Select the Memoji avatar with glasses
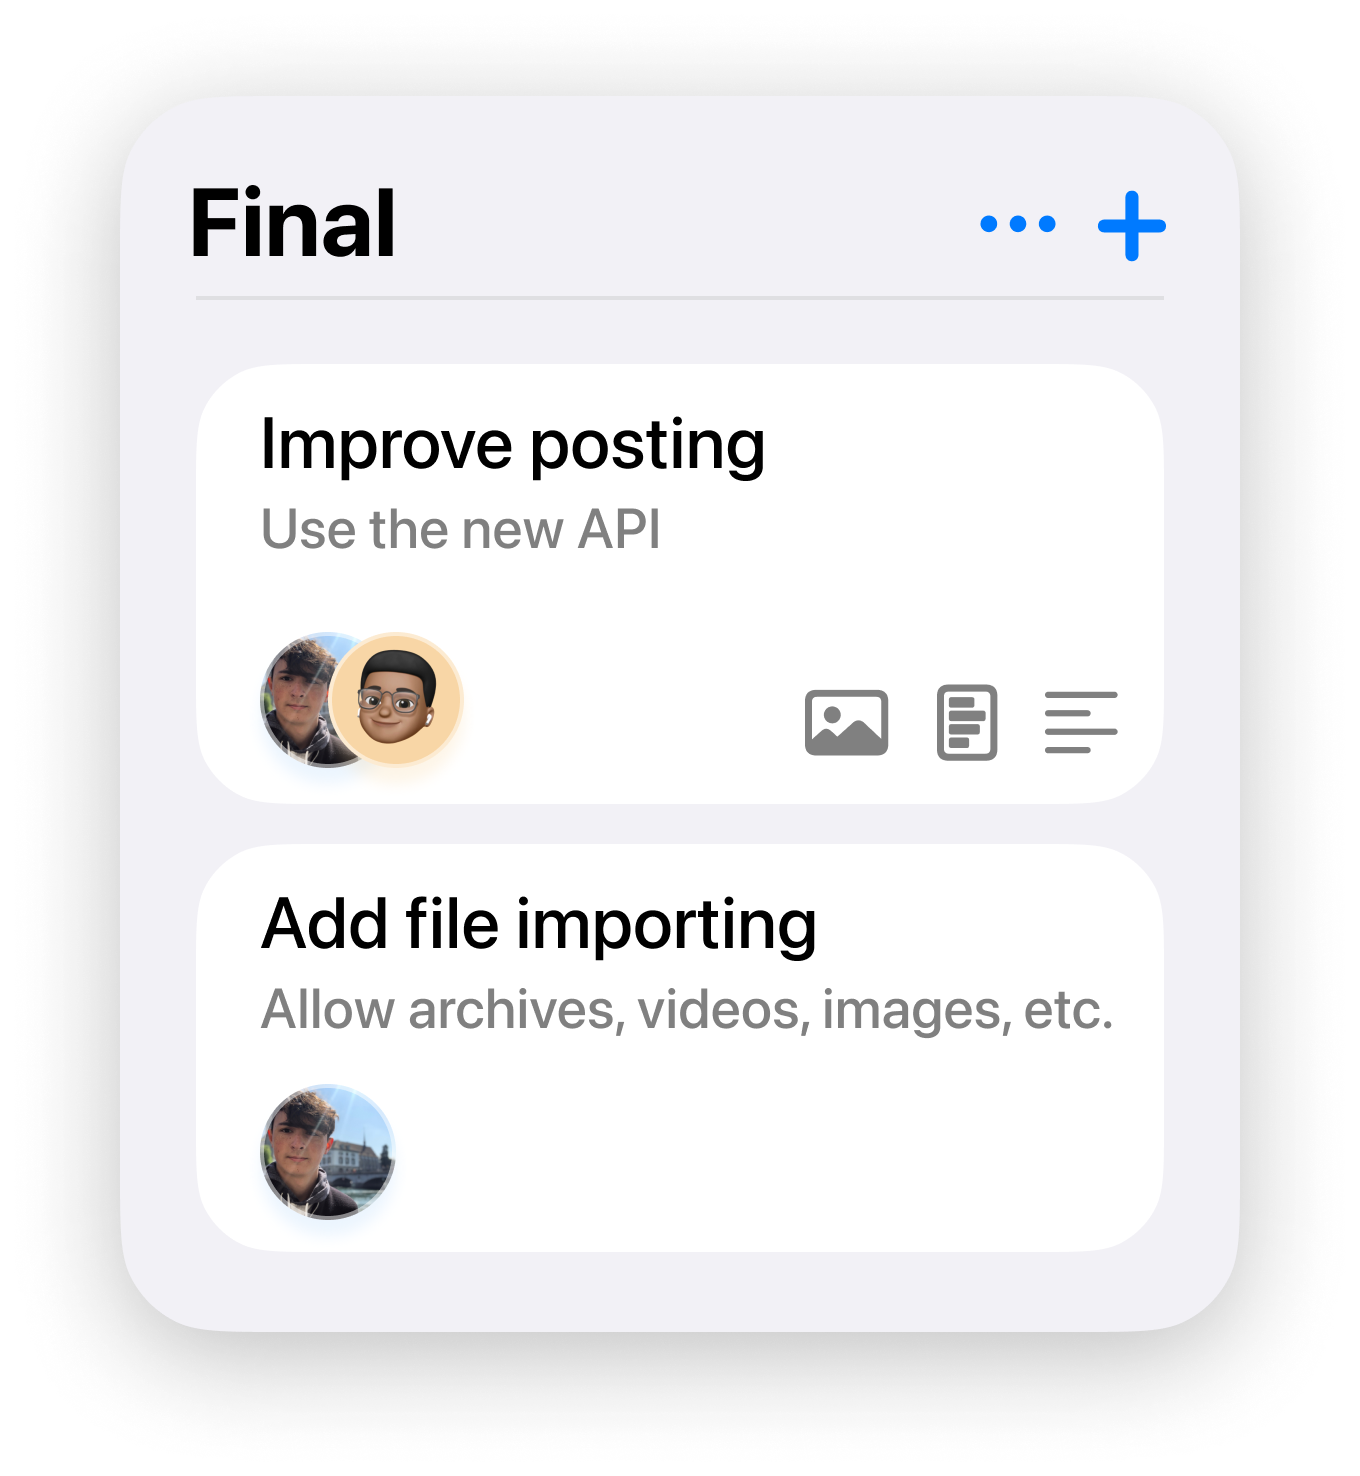The width and height of the screenshot is (1360, 1476). pyautogui.click(x=397, y=699)
